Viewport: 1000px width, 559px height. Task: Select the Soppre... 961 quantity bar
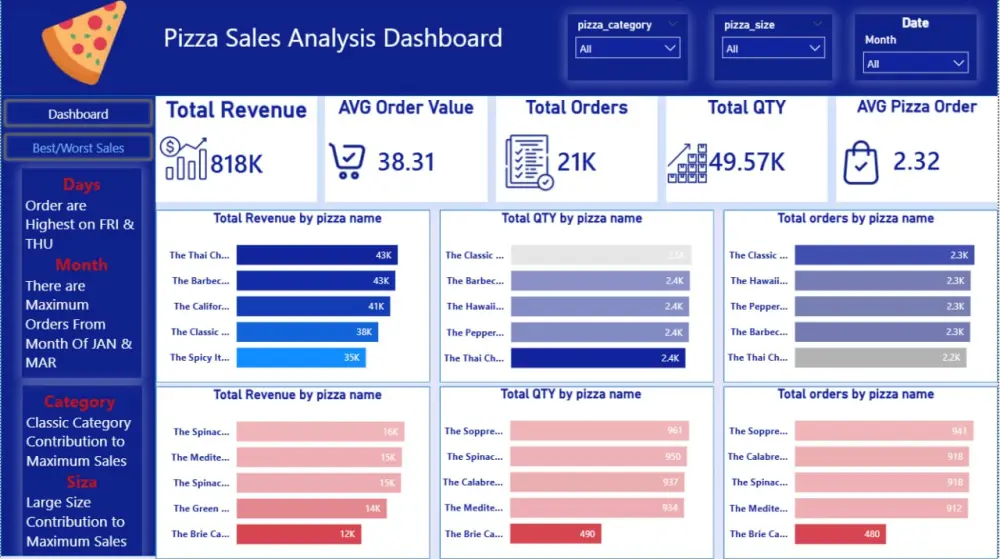tap(599, 431)
